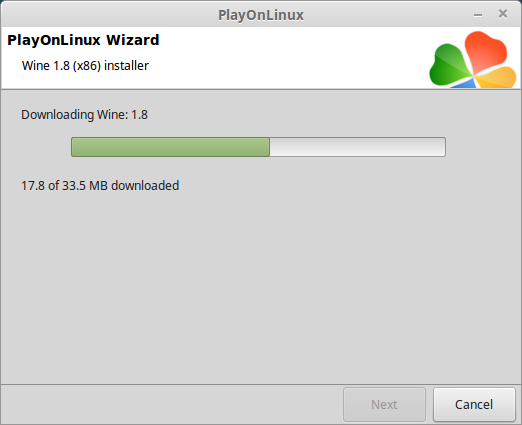Click the empty gray wizard content area
The height and width of the screenshot is (425, 522).
(x=261, y=287)
